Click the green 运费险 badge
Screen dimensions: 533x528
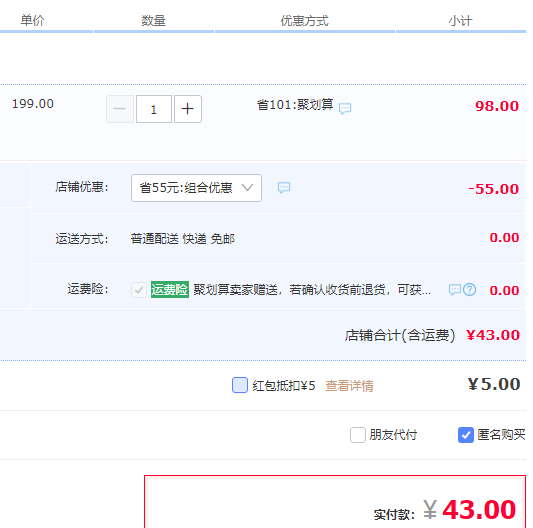(x=170, y=290)
